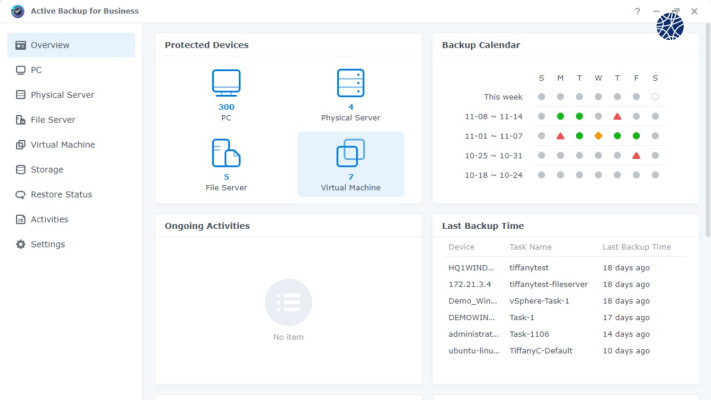Click the File Server icon in Protected Devices
Screen dimensions: 711x400
pyautogui.click(x=226, y=153)
